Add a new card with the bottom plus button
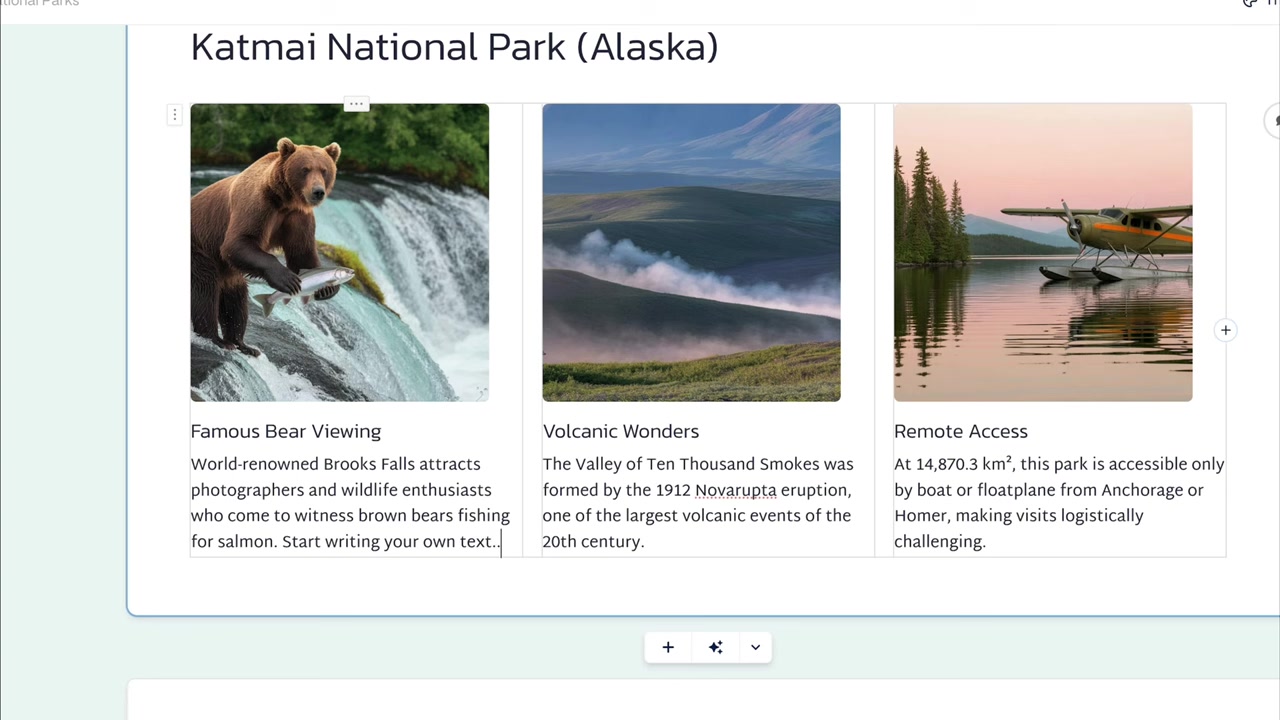Image resolution: width=1280 pixels, height=720 pixels. [668, 647]
